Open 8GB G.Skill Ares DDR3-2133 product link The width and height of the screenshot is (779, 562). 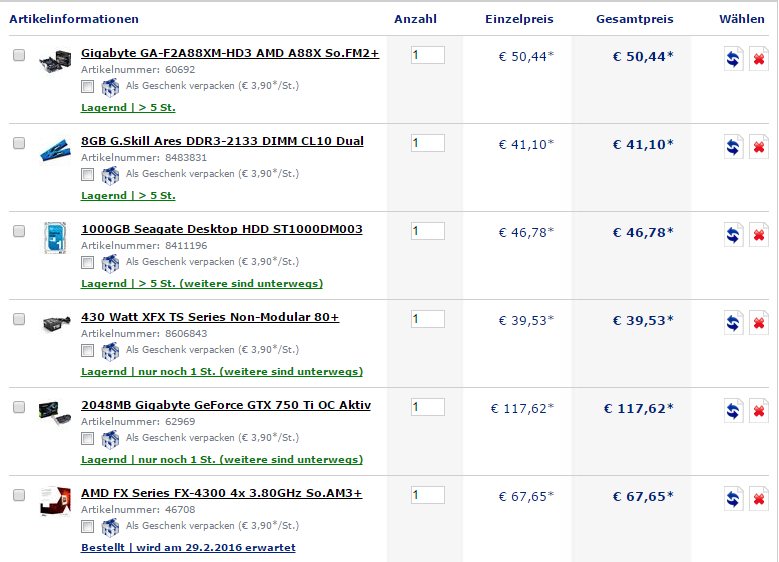222,141
